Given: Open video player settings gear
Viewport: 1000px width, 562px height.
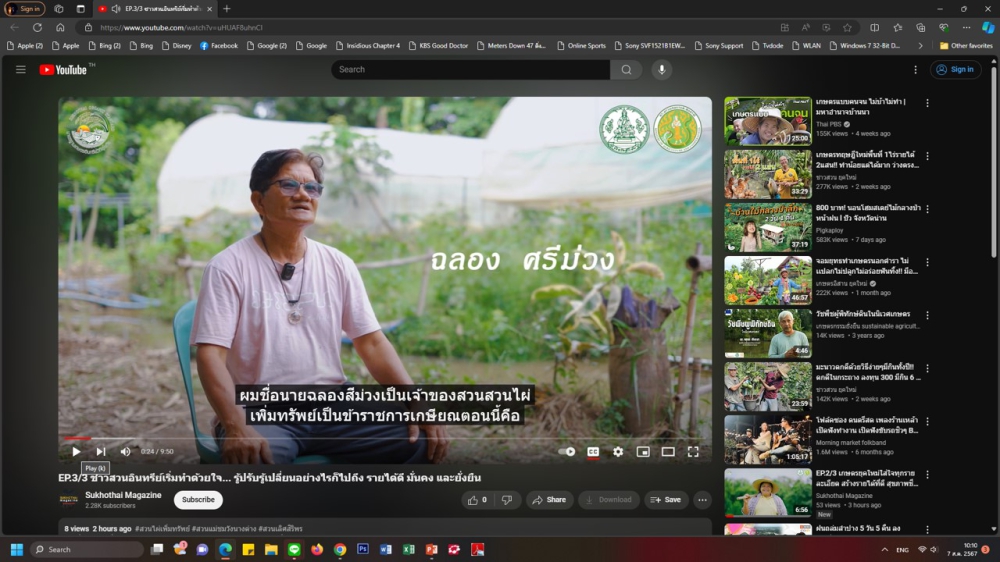Looking at the screenshot, I should (x=618, y=452).
